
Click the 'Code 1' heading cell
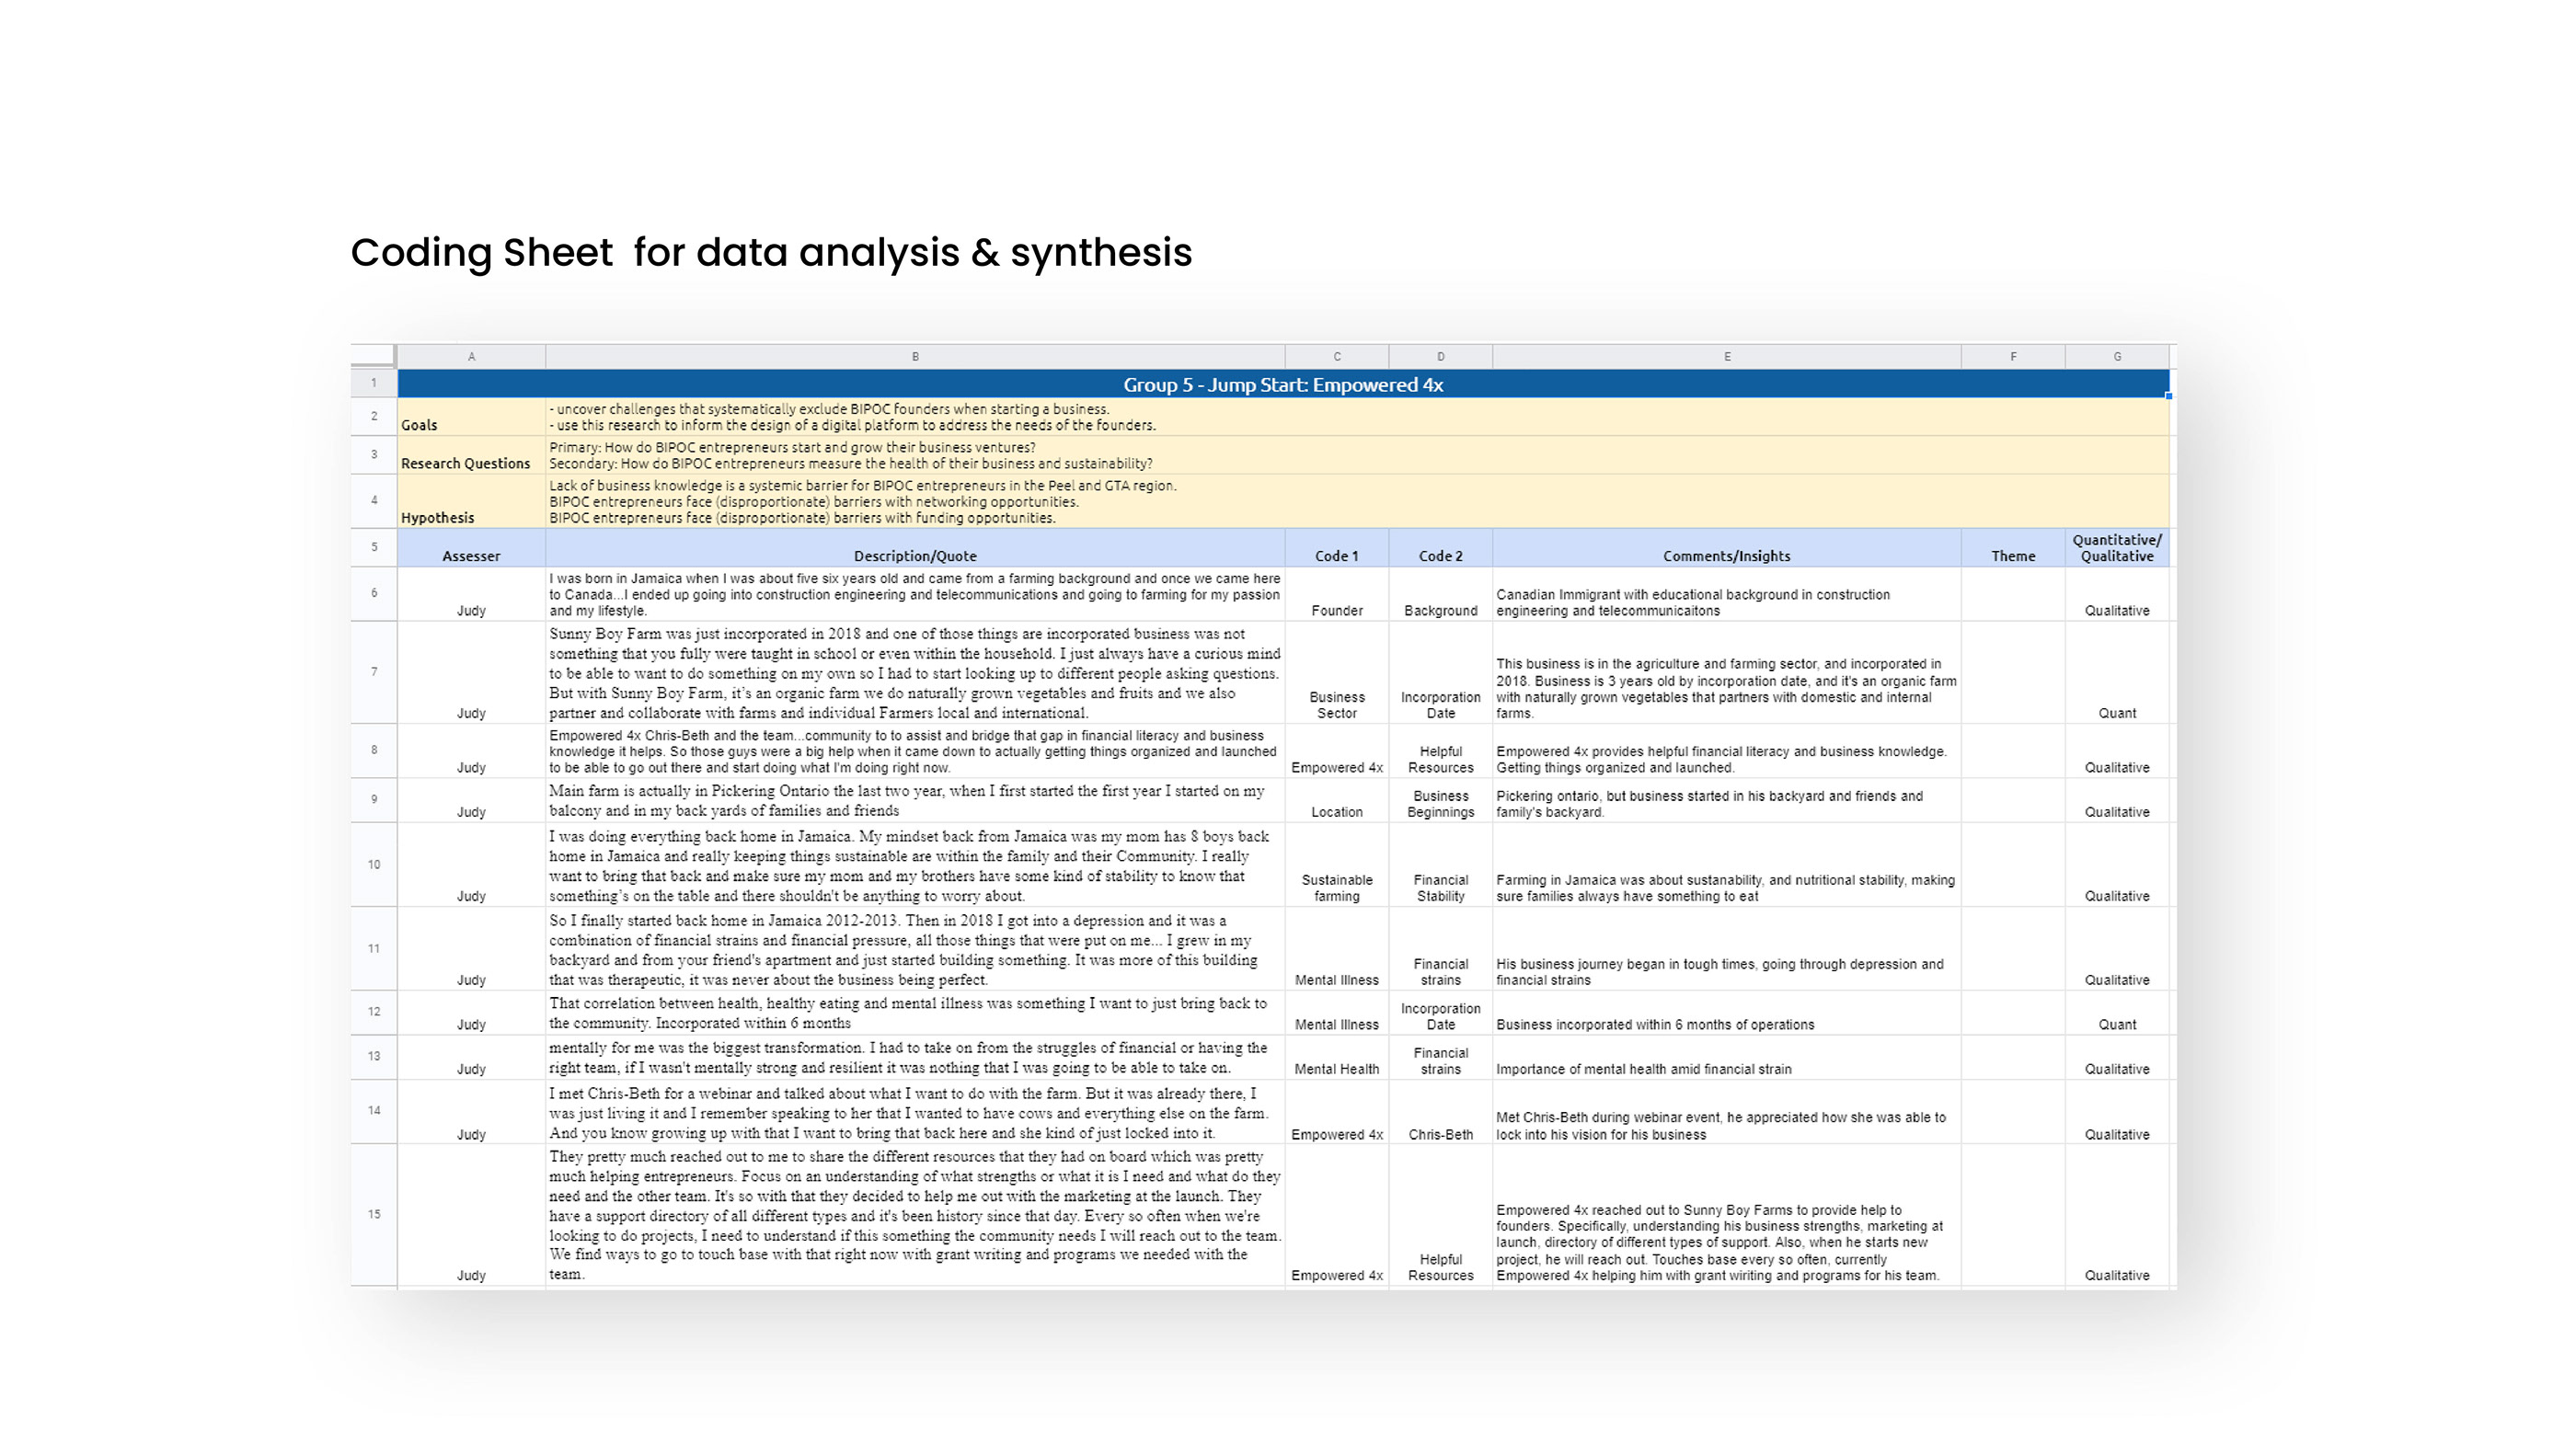(1337, 548)
